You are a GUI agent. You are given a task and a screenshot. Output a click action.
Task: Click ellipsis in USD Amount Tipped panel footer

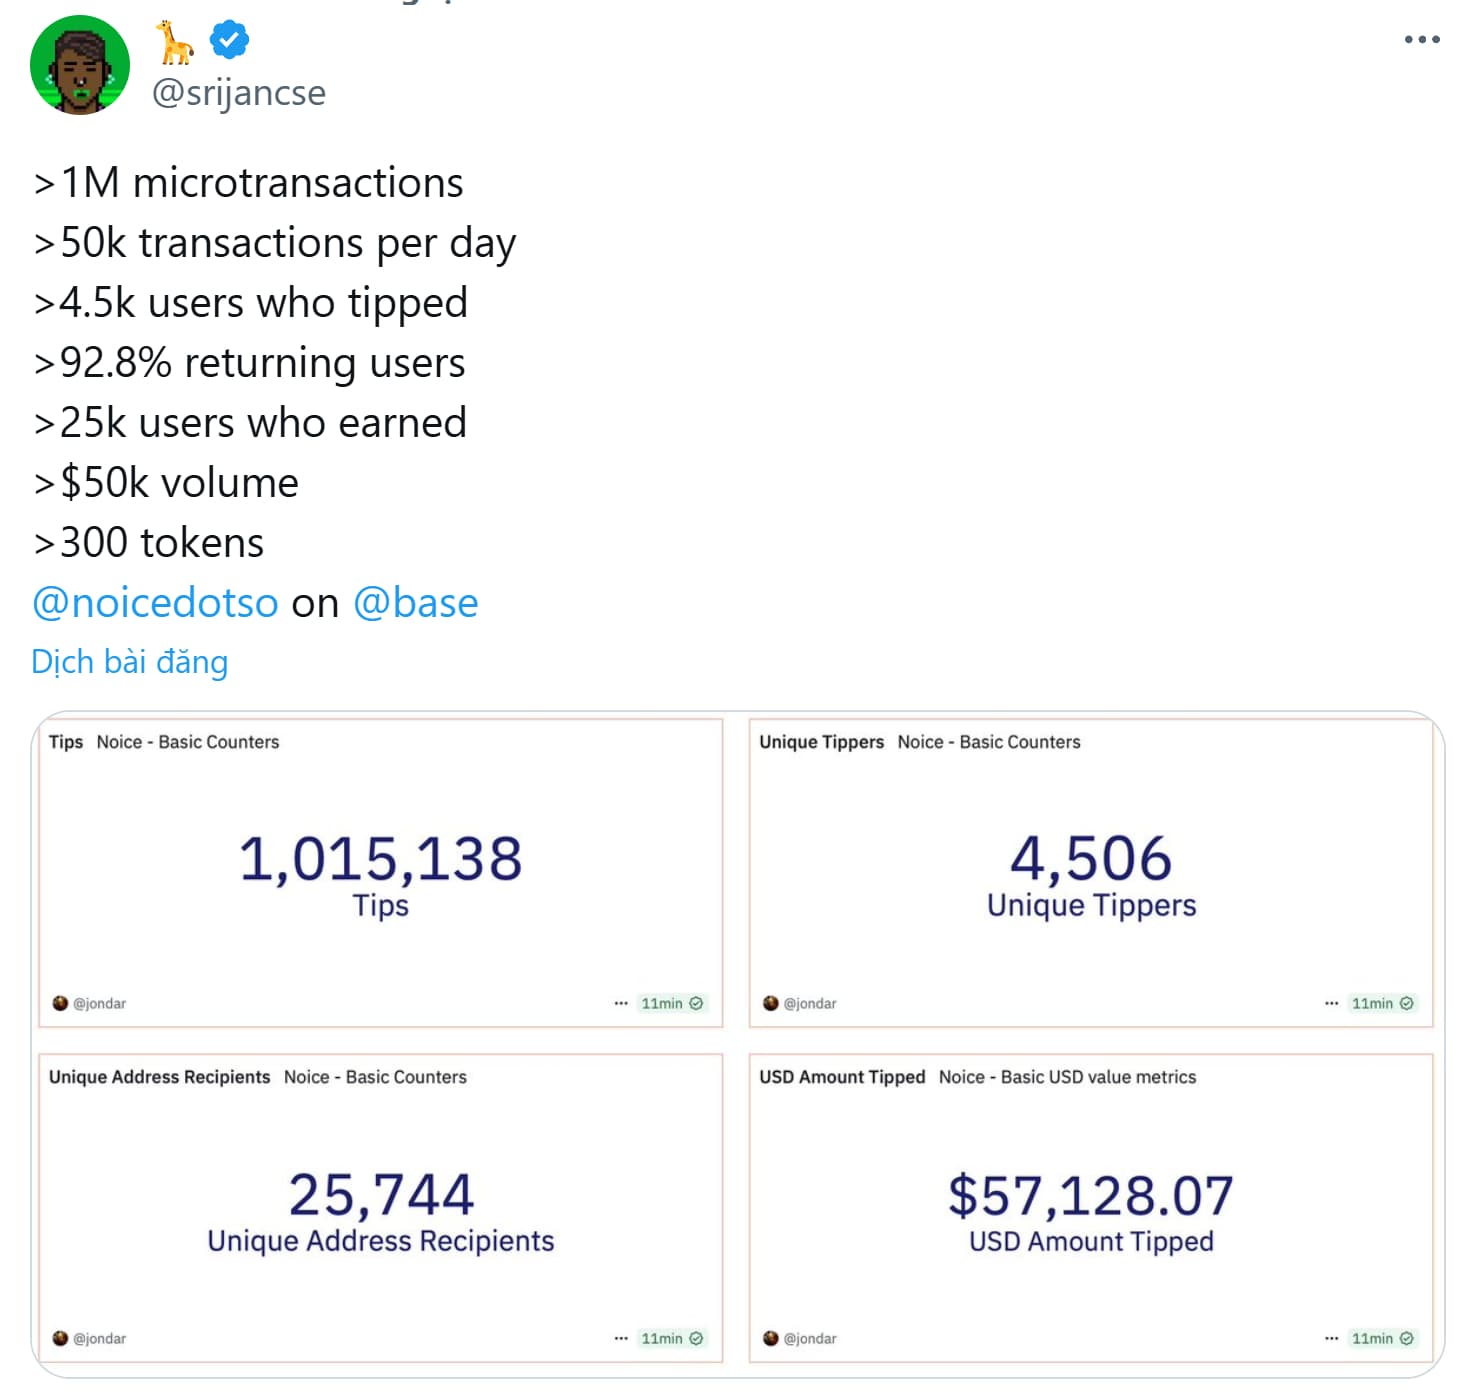[x=1331, y=1338]
